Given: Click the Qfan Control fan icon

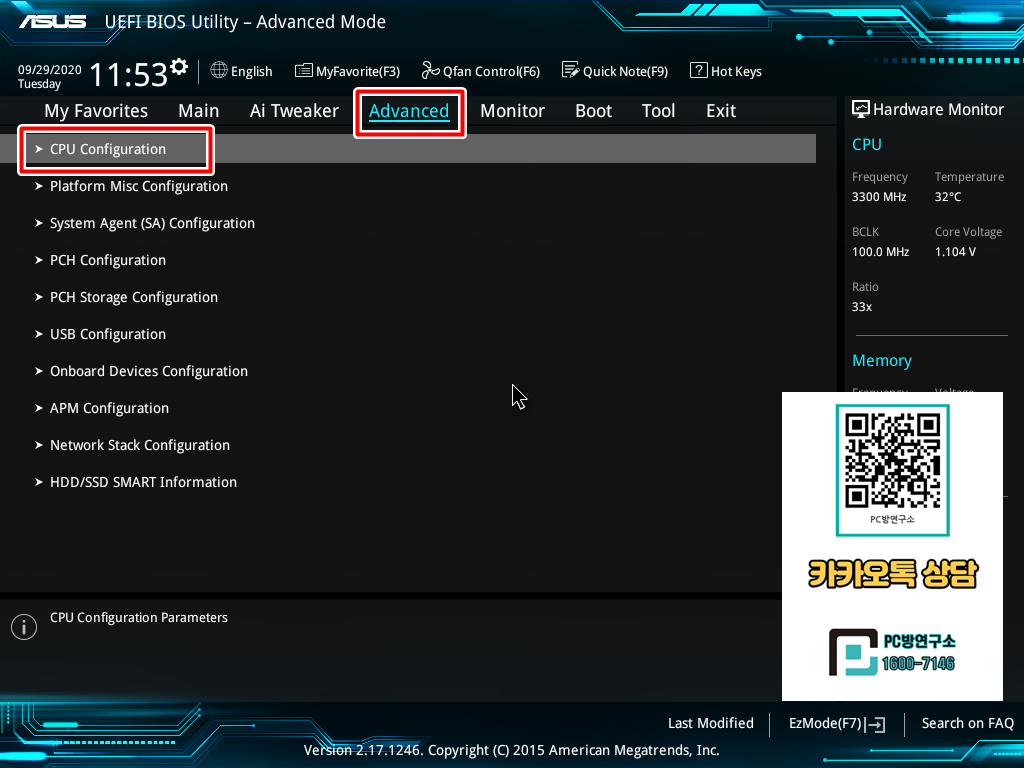Looking at the screenshot, I should click(x=430, y=70).
